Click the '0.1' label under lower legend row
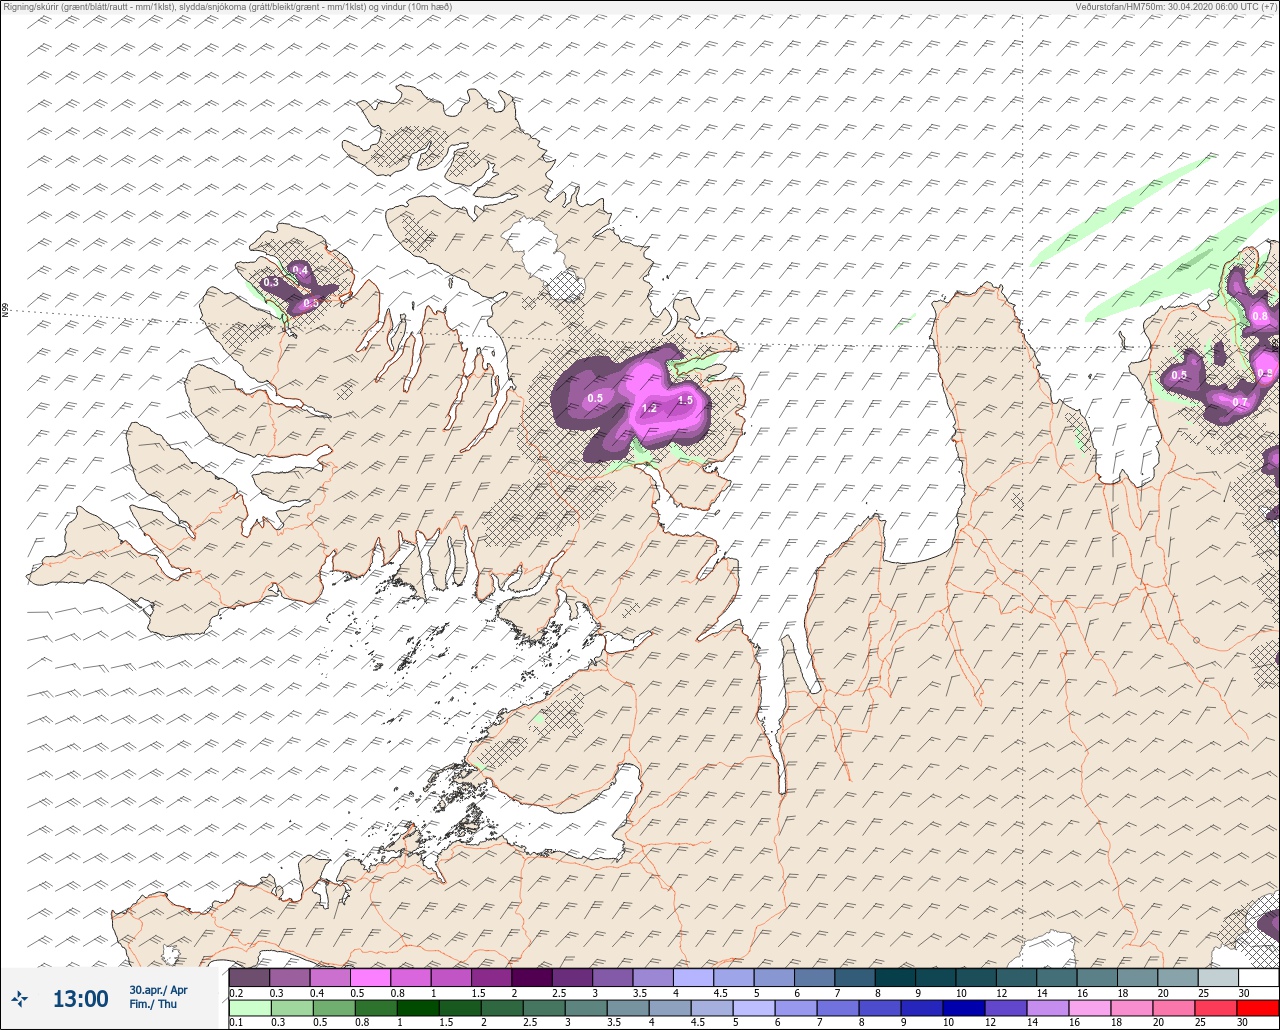This screenshot has height=1030, width=1280. [x=236, y=1022]
